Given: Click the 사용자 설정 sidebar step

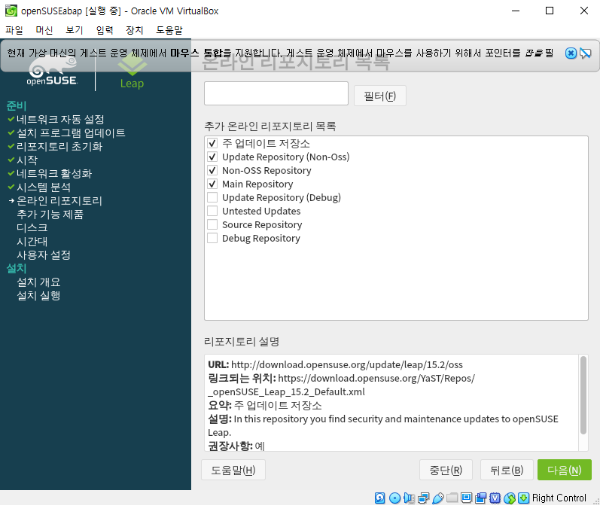Looking at the screenshot, I should pos(44,255).
